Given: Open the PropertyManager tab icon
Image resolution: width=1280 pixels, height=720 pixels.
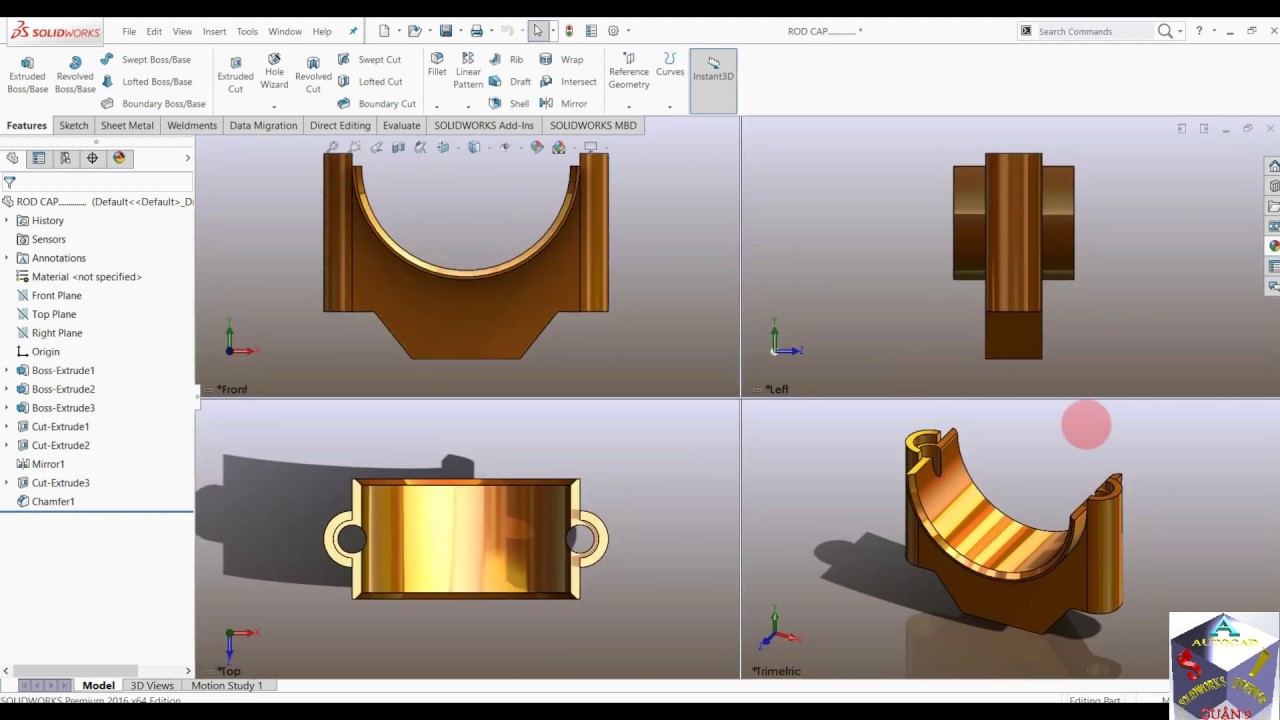Looking at the screenshot, I should coord(39,158).
